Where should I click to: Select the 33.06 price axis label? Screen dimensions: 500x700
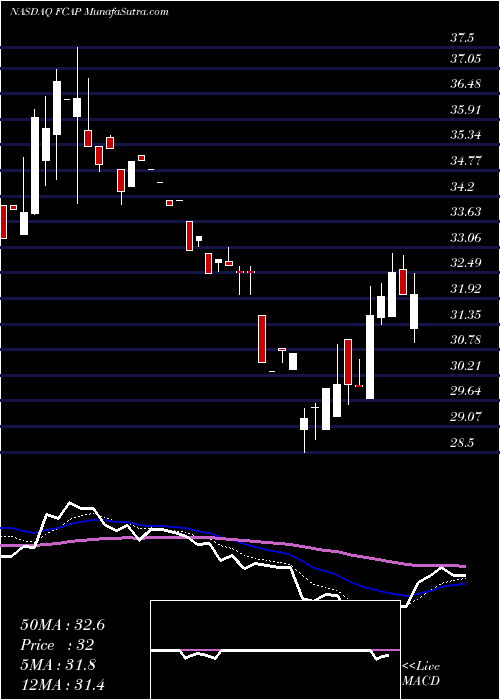pyautogui.click(x=465, y=238)
